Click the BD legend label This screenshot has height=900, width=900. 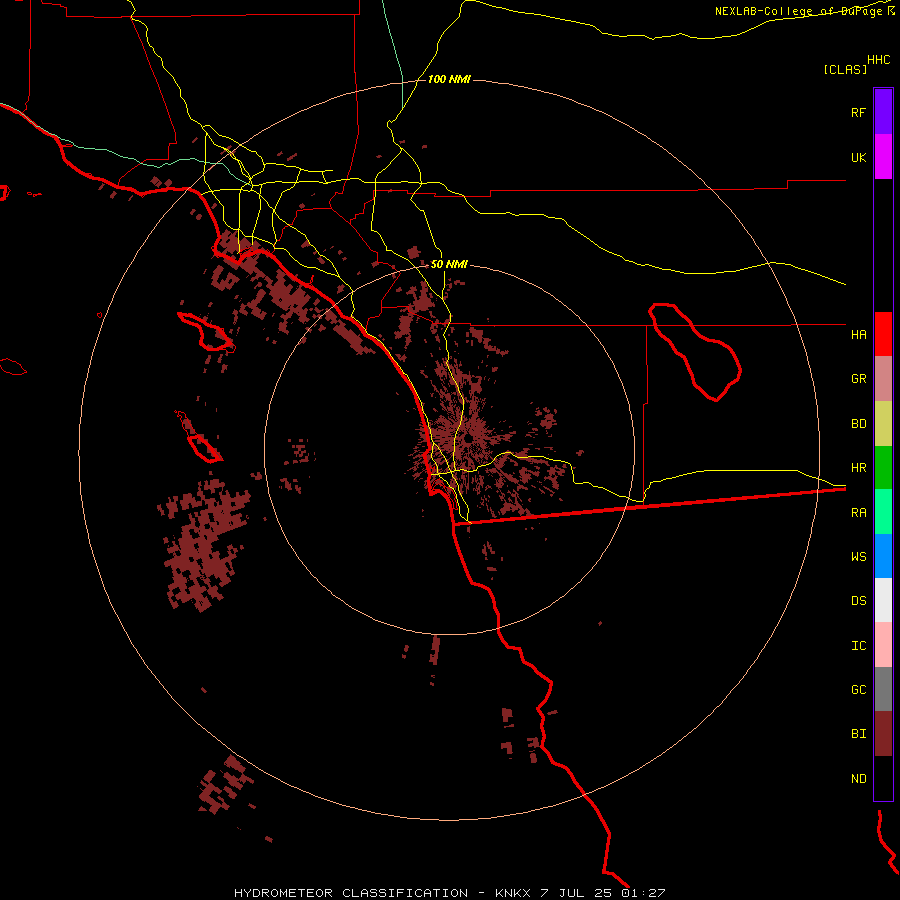pos(858,424)
